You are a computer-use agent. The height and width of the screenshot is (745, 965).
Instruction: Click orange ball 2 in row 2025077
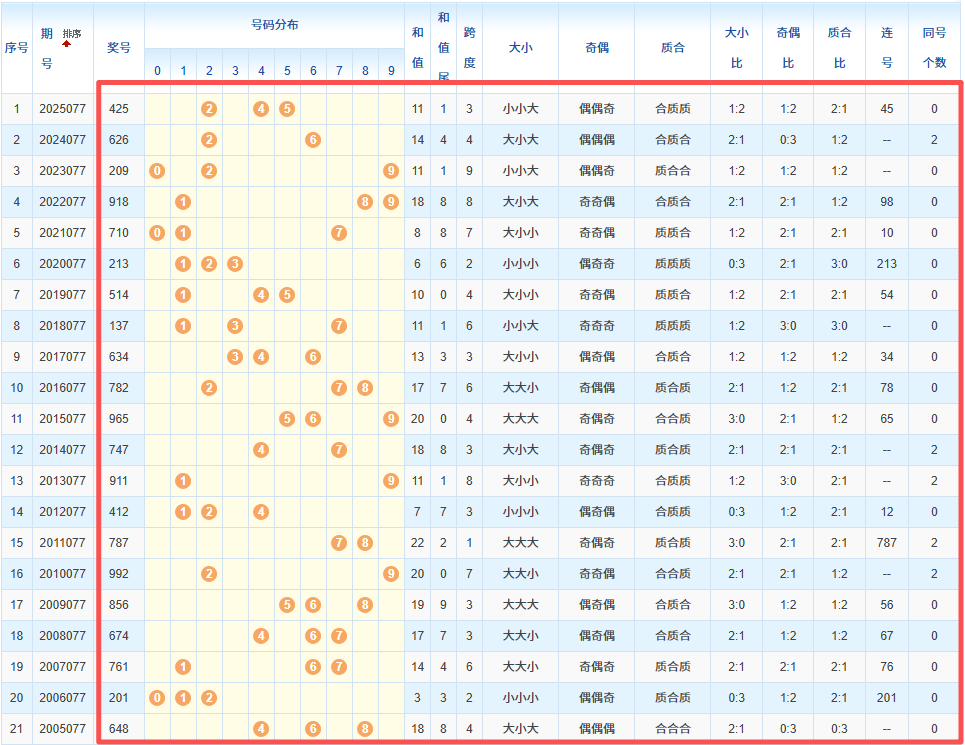click(x=209, y=110)
